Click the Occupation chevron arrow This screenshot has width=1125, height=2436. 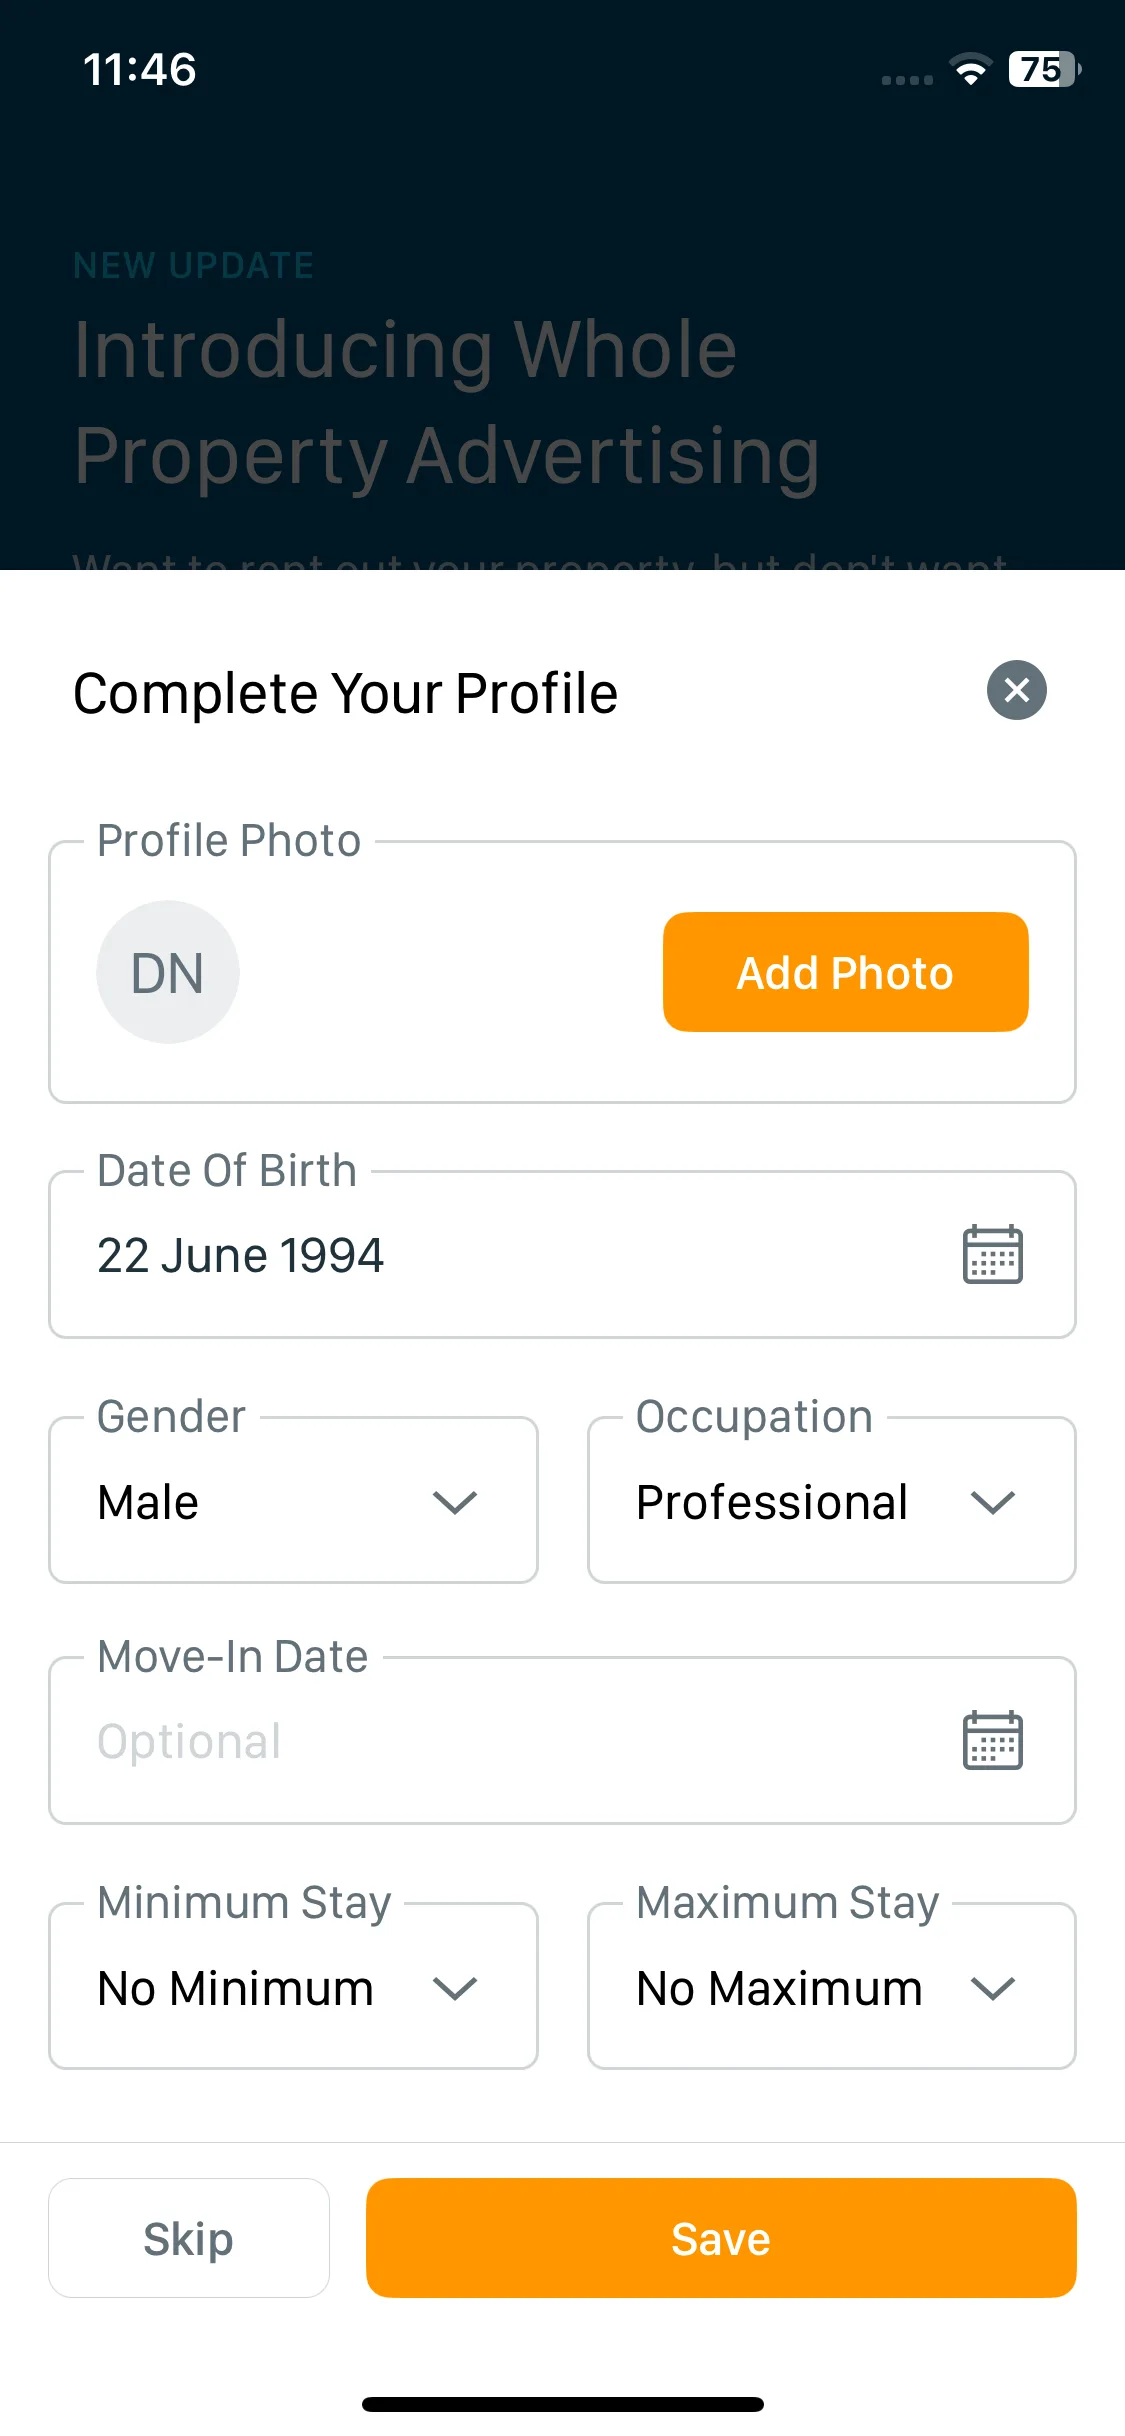coord(993,1502)
